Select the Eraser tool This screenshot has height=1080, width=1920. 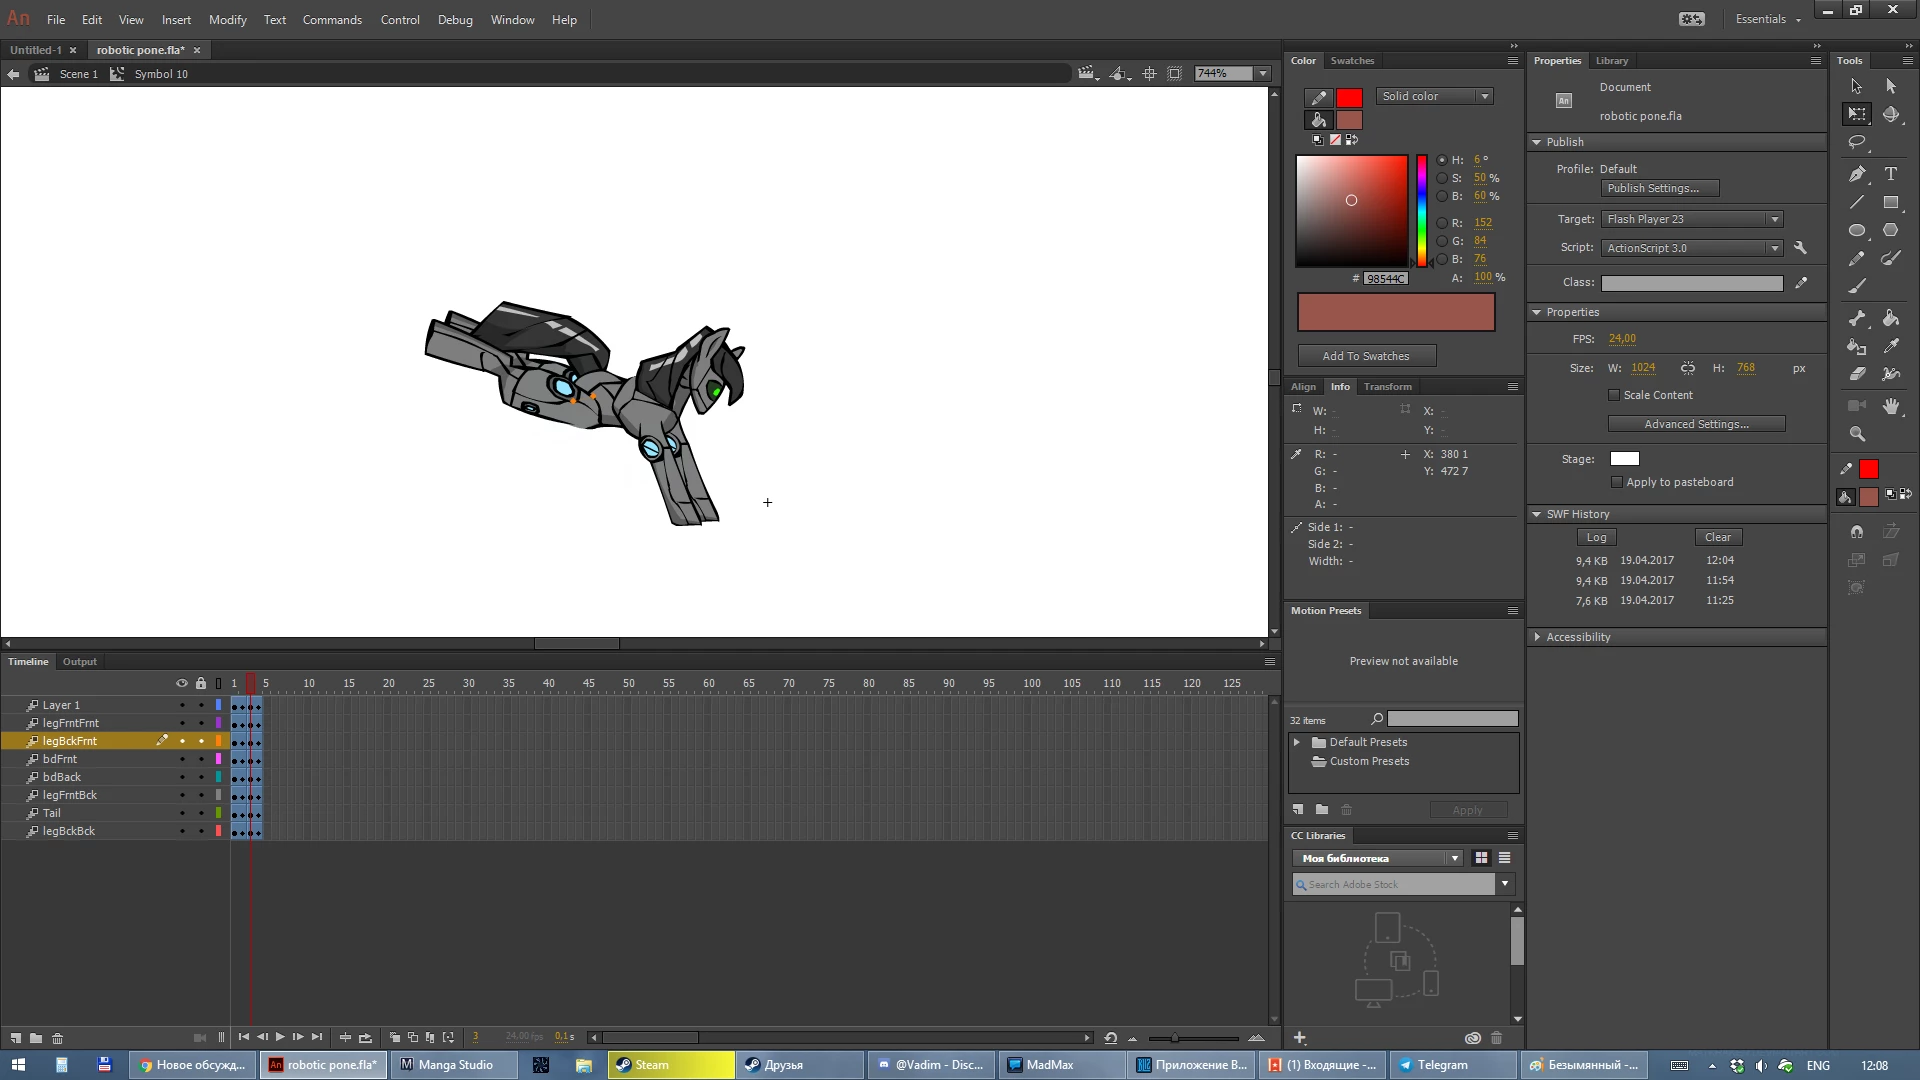1857,374
